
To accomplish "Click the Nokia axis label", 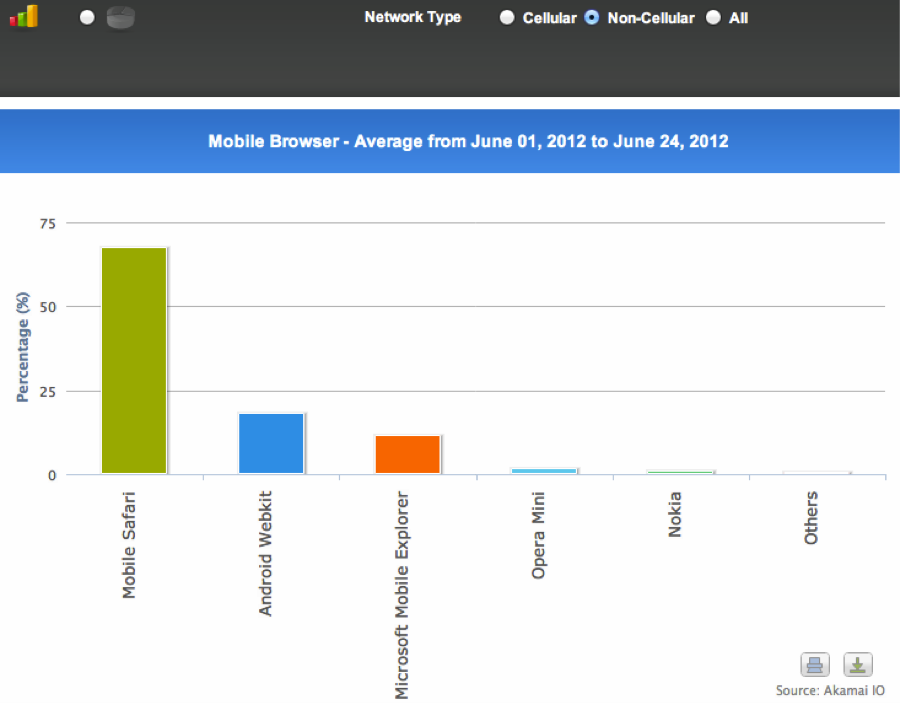I will [674, 514].
